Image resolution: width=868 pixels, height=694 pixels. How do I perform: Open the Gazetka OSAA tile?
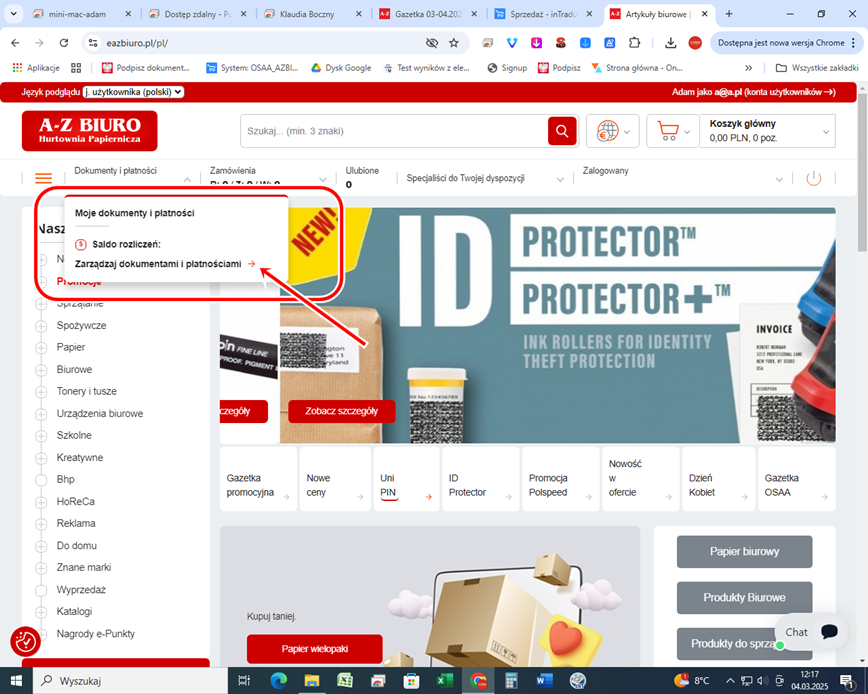[796, 479]
